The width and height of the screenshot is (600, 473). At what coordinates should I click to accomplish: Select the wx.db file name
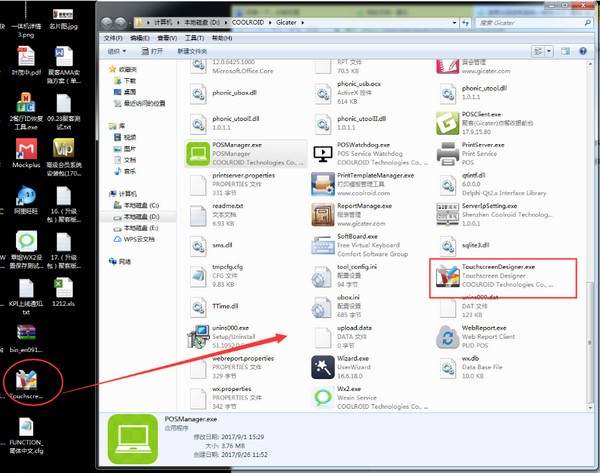click(x=470, y=358)
